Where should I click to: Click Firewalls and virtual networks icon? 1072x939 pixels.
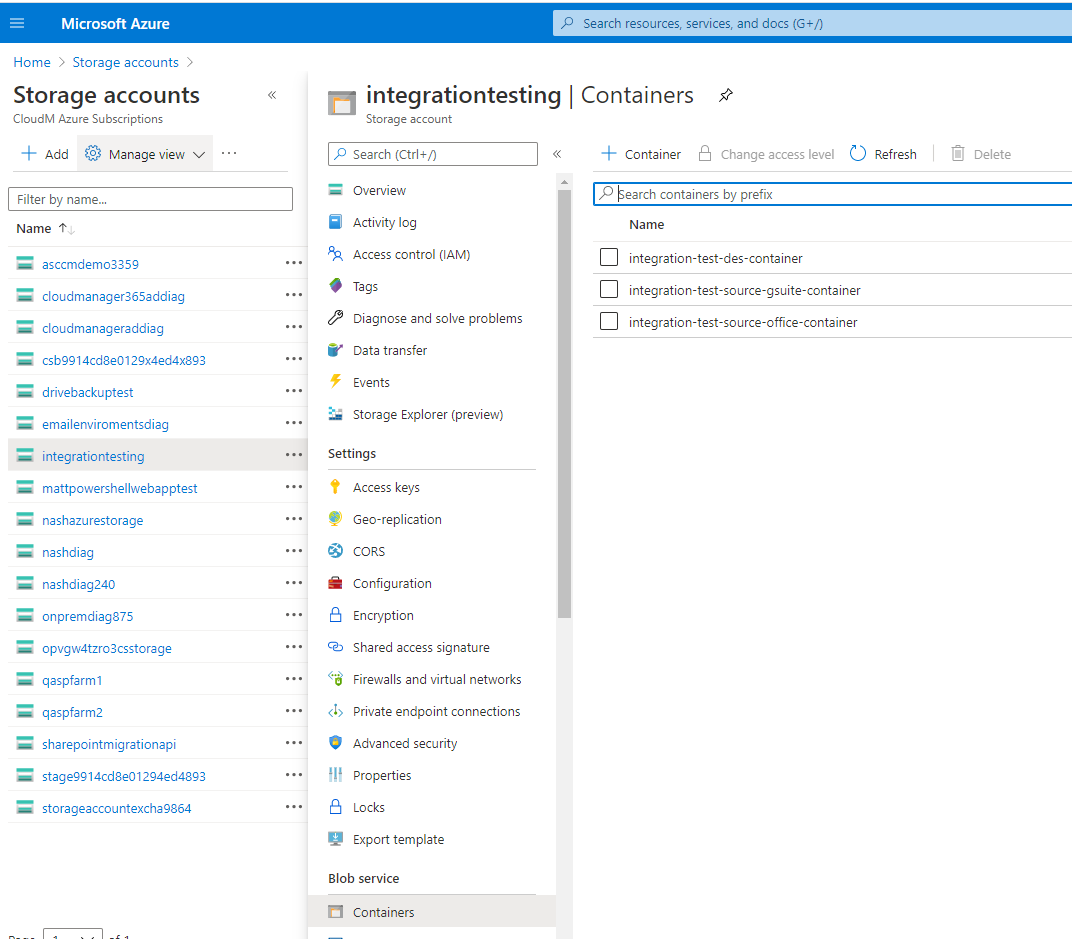tap(335, 678)
